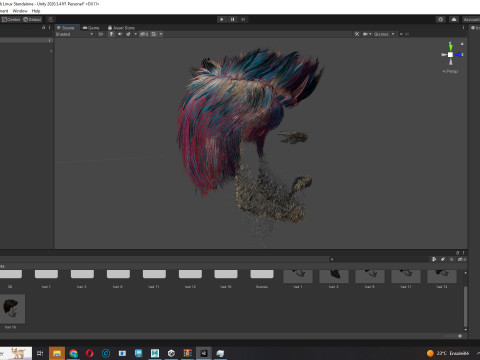
Task: Open File Explorer from taskbar
Action: pyautogui.click(x=57, y=353)
